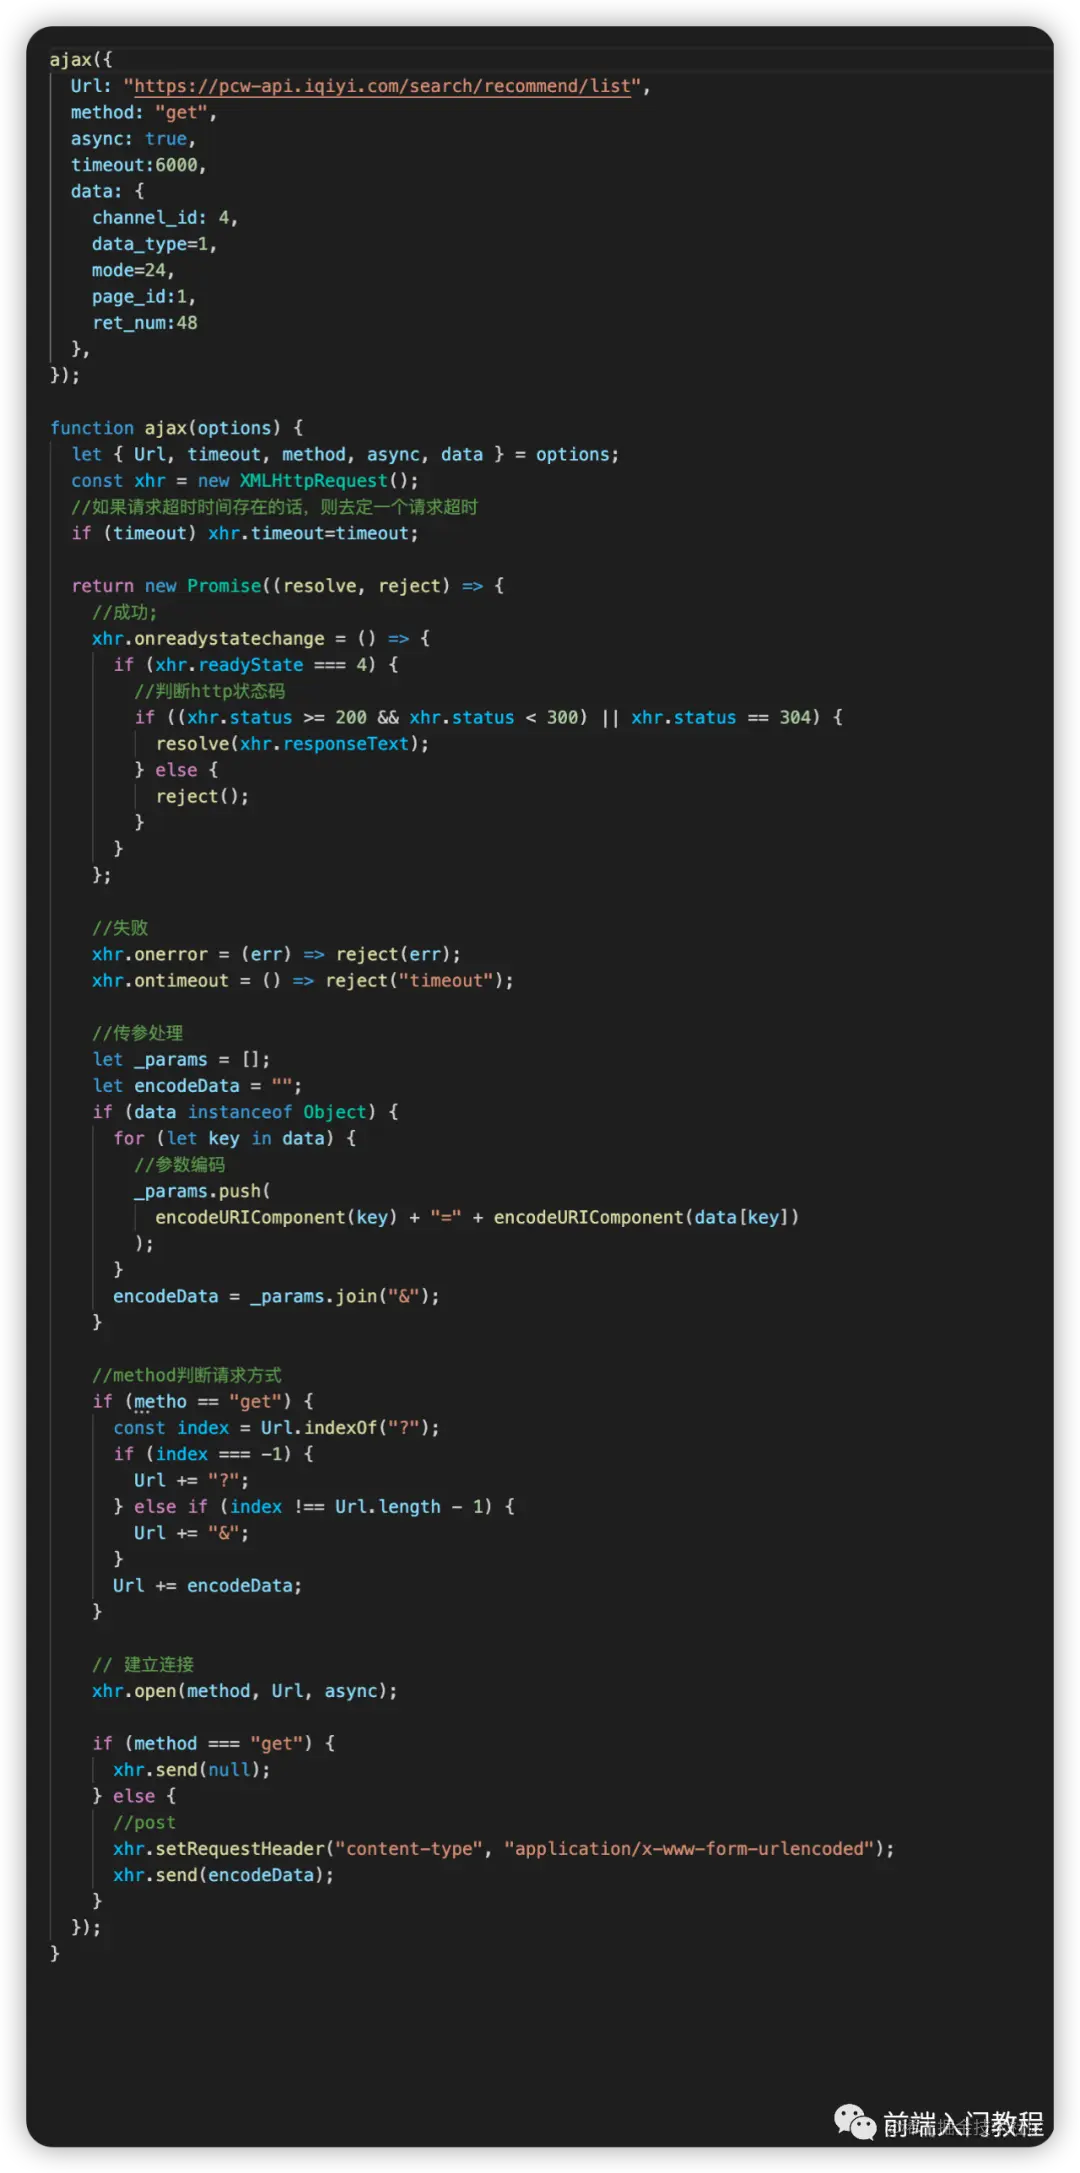The width and height of the screenshot is (1080, 2173).
Task: Click 'xhr.send(encodeData);'
Action: click(224, 1875)
